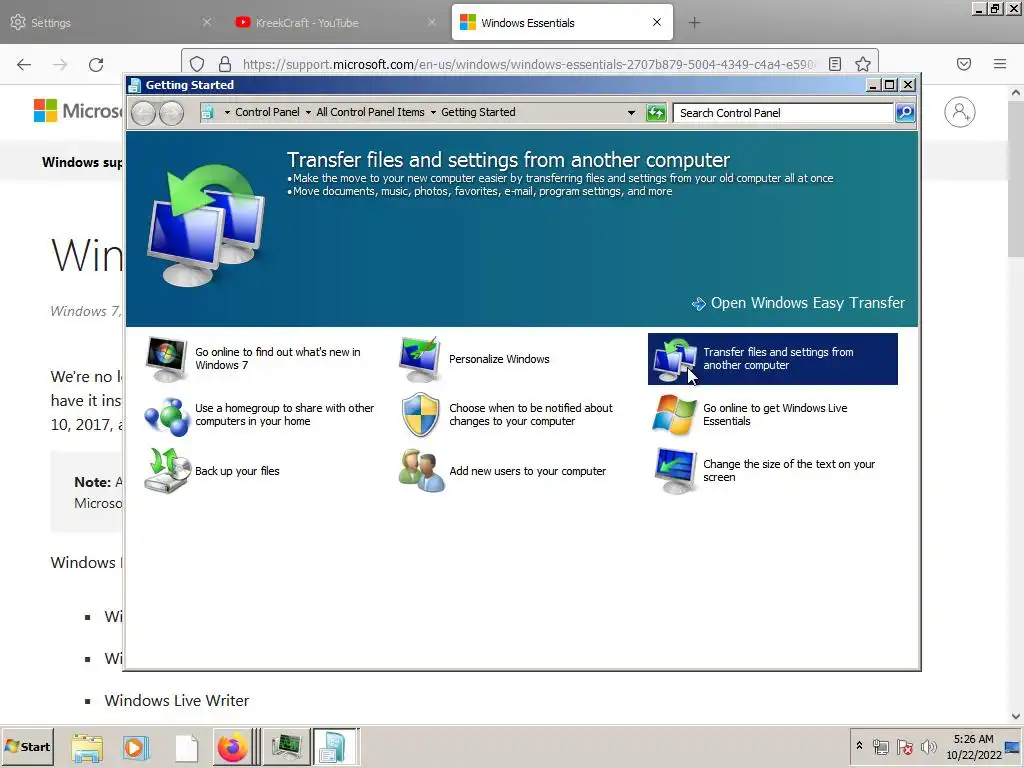Image resolution: width=1024 pixels, height=768 pixels.
Task: Click the Show desktop button
Action: 1014,747
